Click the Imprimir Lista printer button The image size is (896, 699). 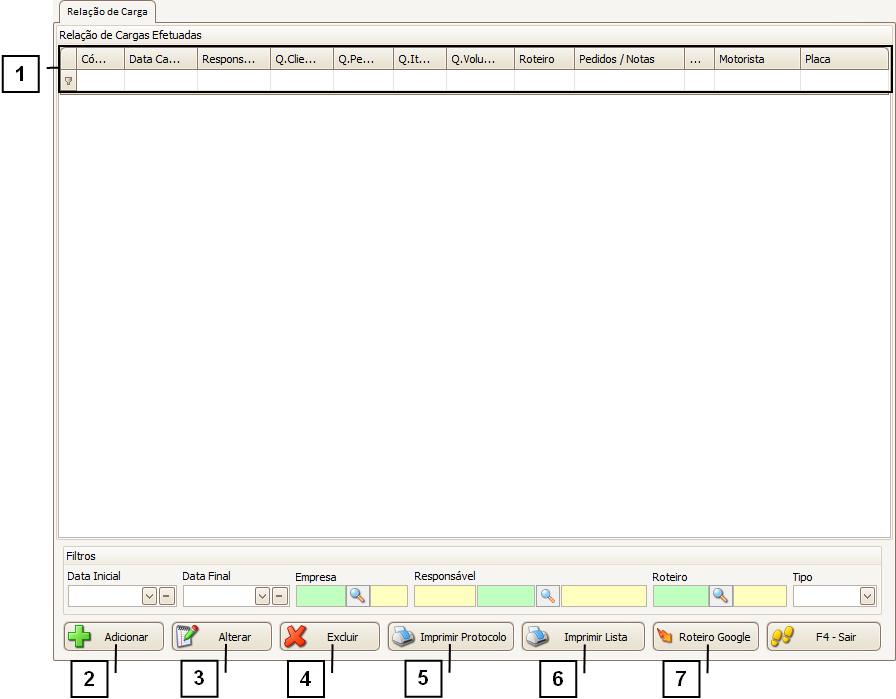(x=583, y=637)
